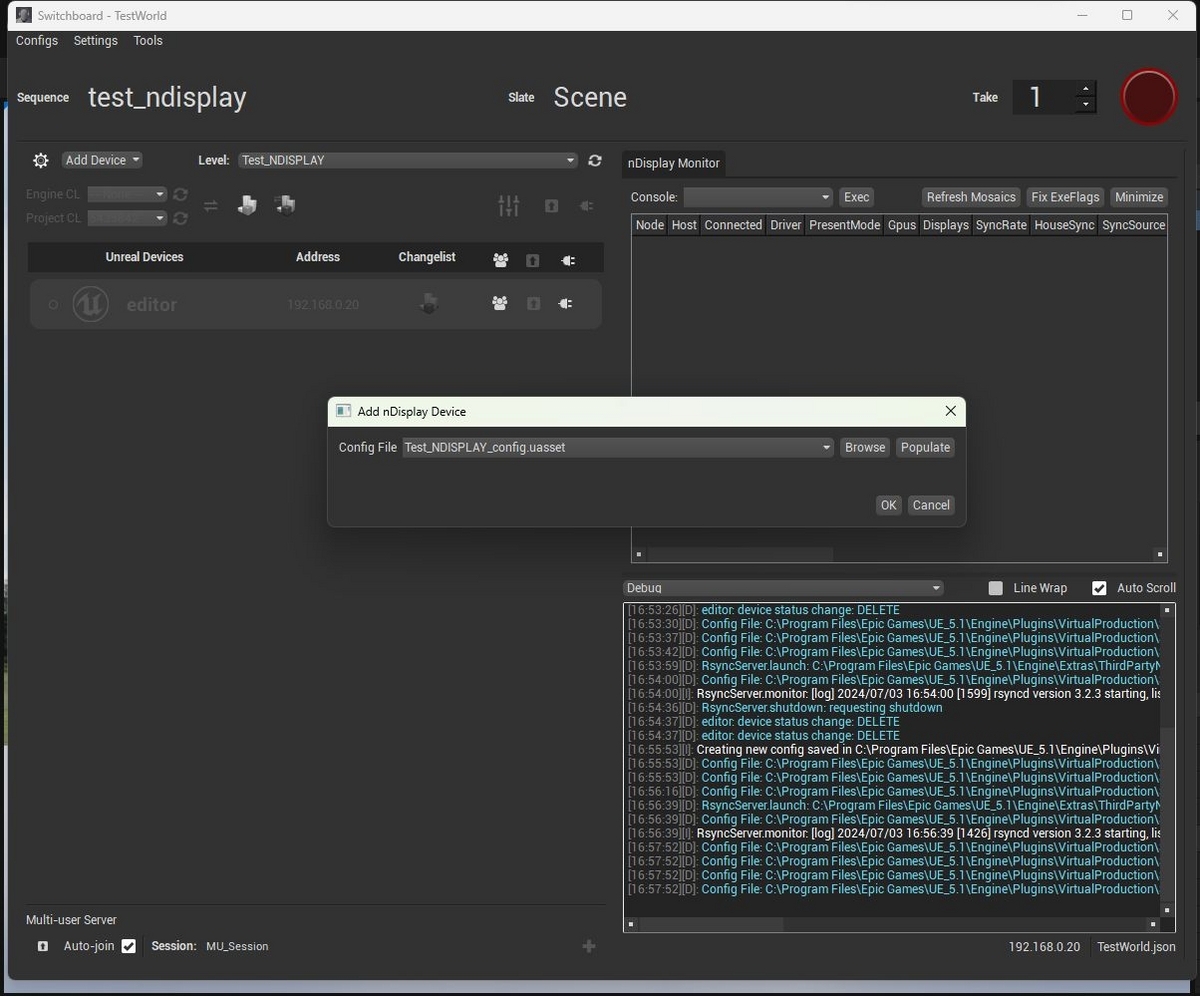Click the Exec button
This screenshot has height=996, width=1200.
(857, 197)
